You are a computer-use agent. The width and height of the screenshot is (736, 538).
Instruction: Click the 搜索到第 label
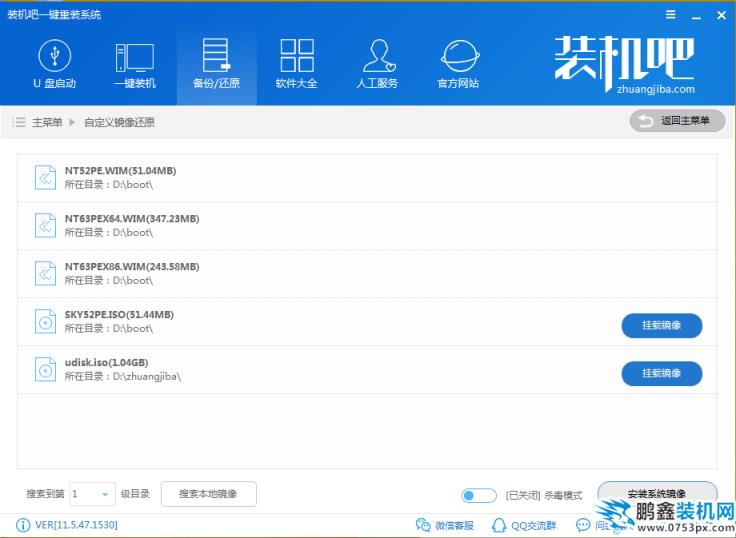pos(45,494)
